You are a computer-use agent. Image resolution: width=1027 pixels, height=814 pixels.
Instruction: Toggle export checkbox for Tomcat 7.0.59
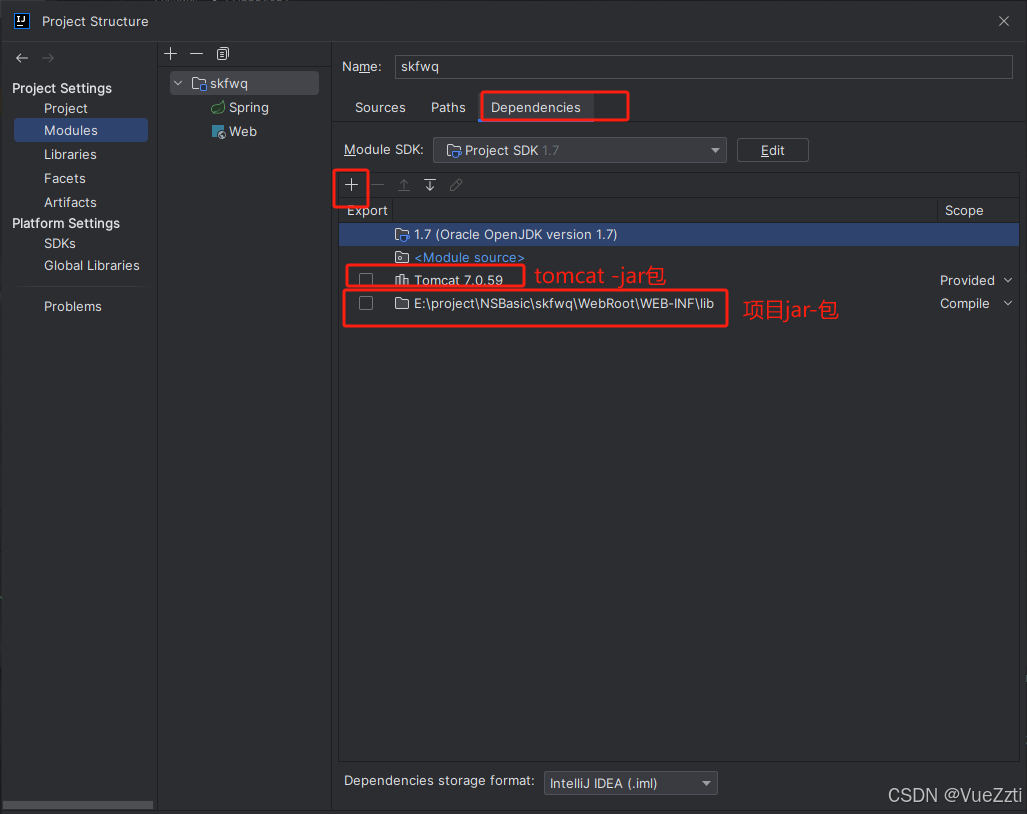(x=366, y=280)
